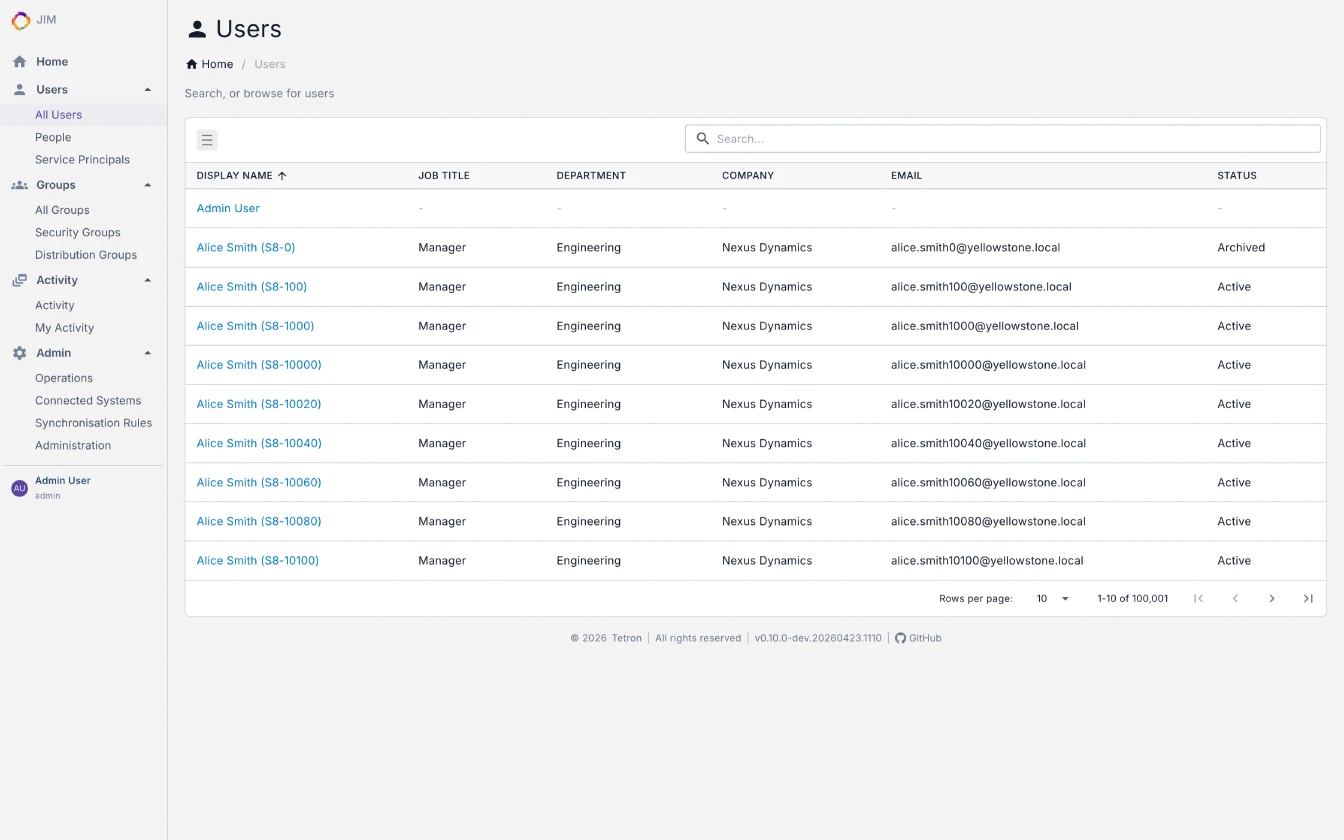
Task: Click the Admin gear icon in sidebar
Action: [19, 353]
